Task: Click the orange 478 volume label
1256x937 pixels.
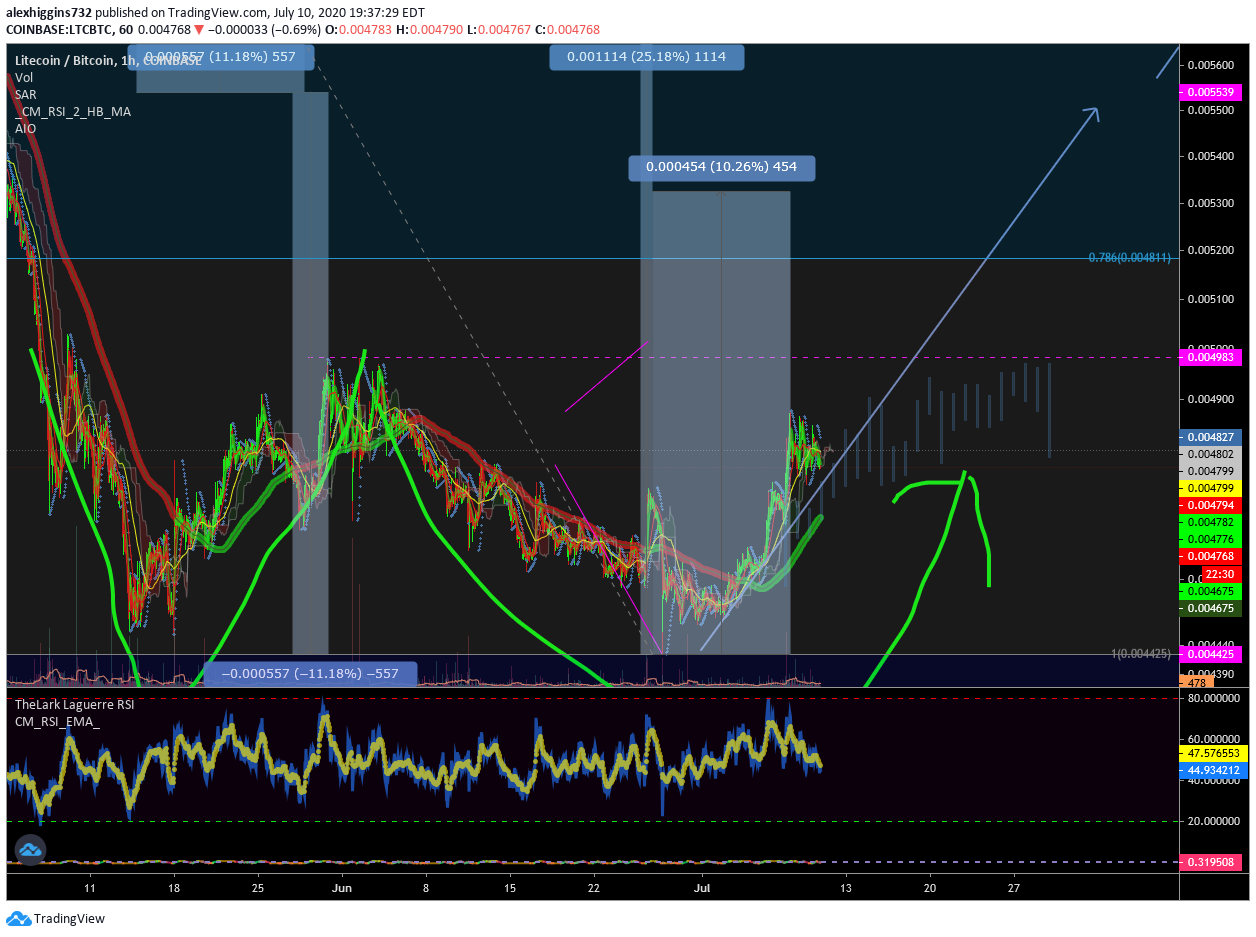Action: click(x=1196, y=681)
